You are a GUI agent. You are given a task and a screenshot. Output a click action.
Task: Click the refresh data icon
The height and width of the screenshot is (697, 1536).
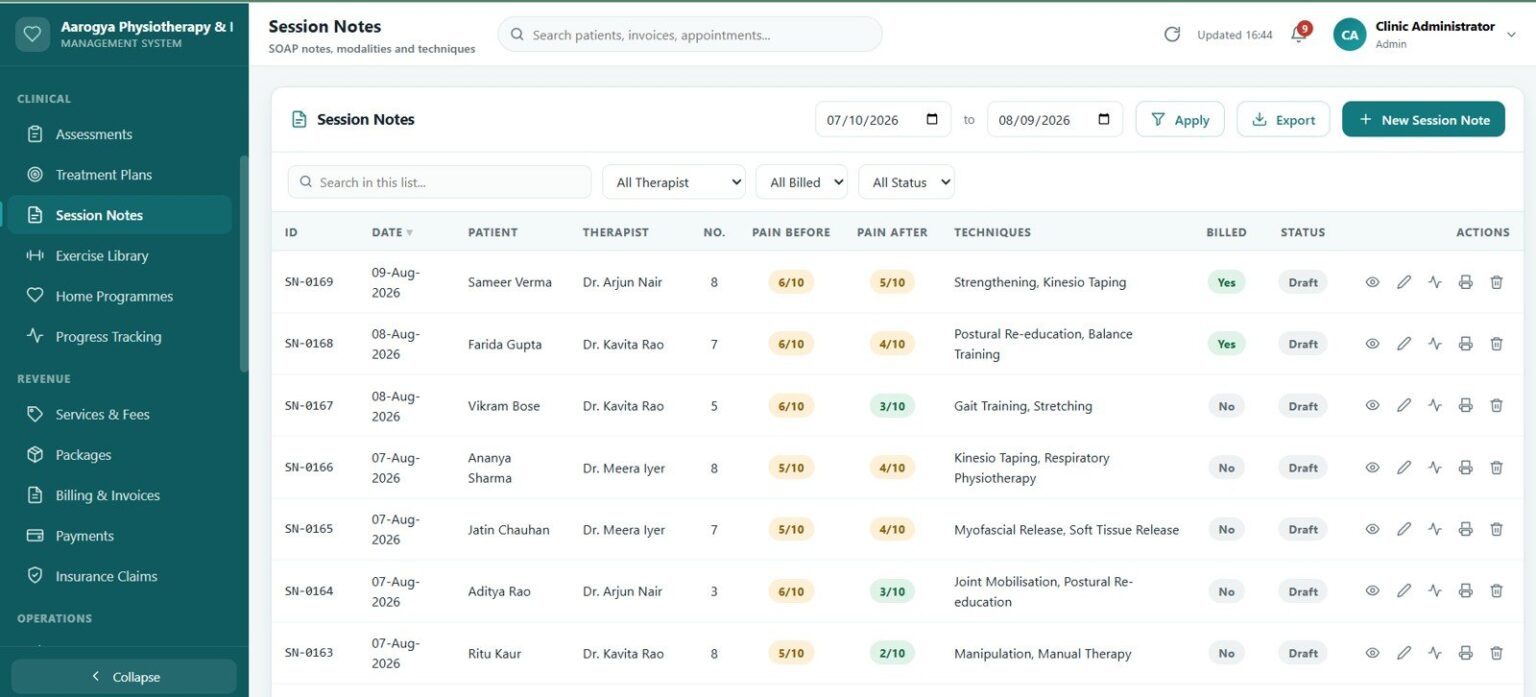click(1172, 35)
